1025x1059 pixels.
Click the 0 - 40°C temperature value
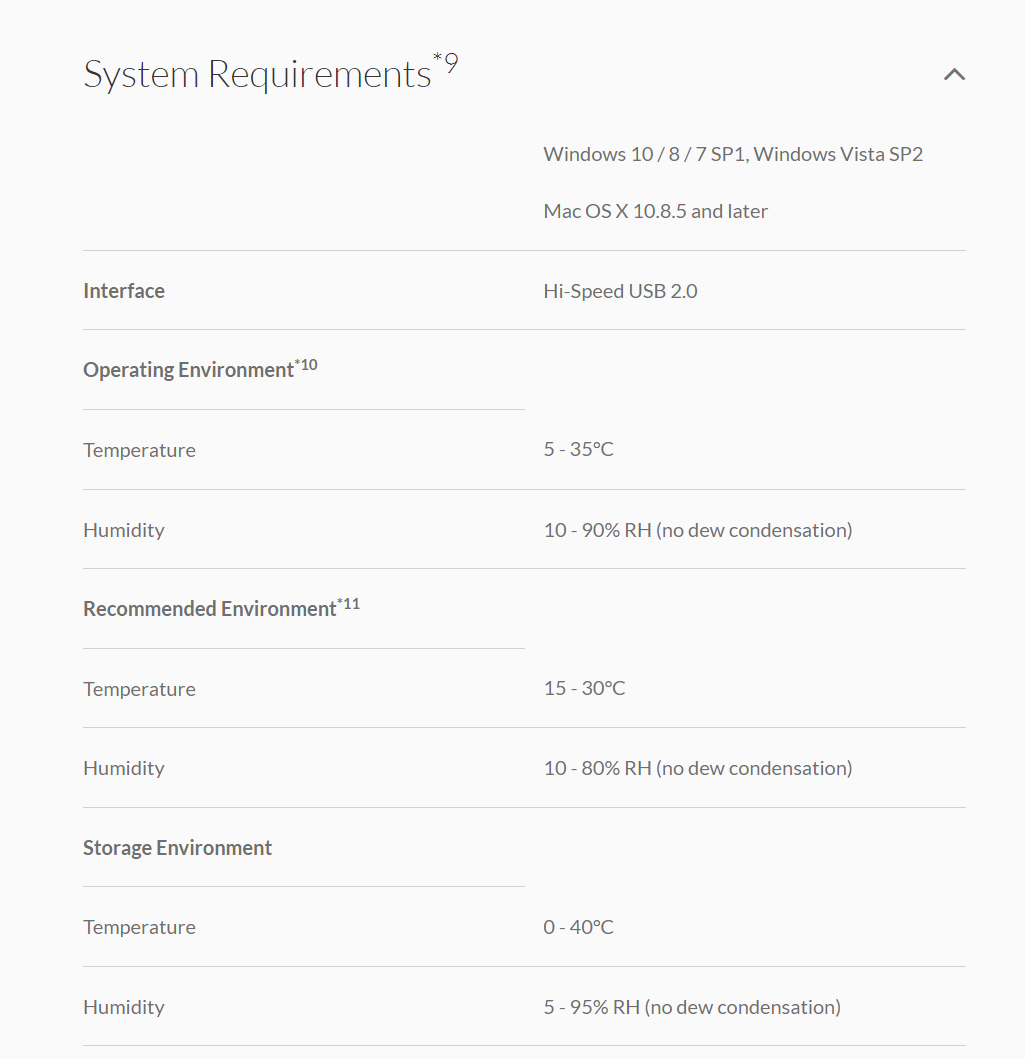[578, 927]
